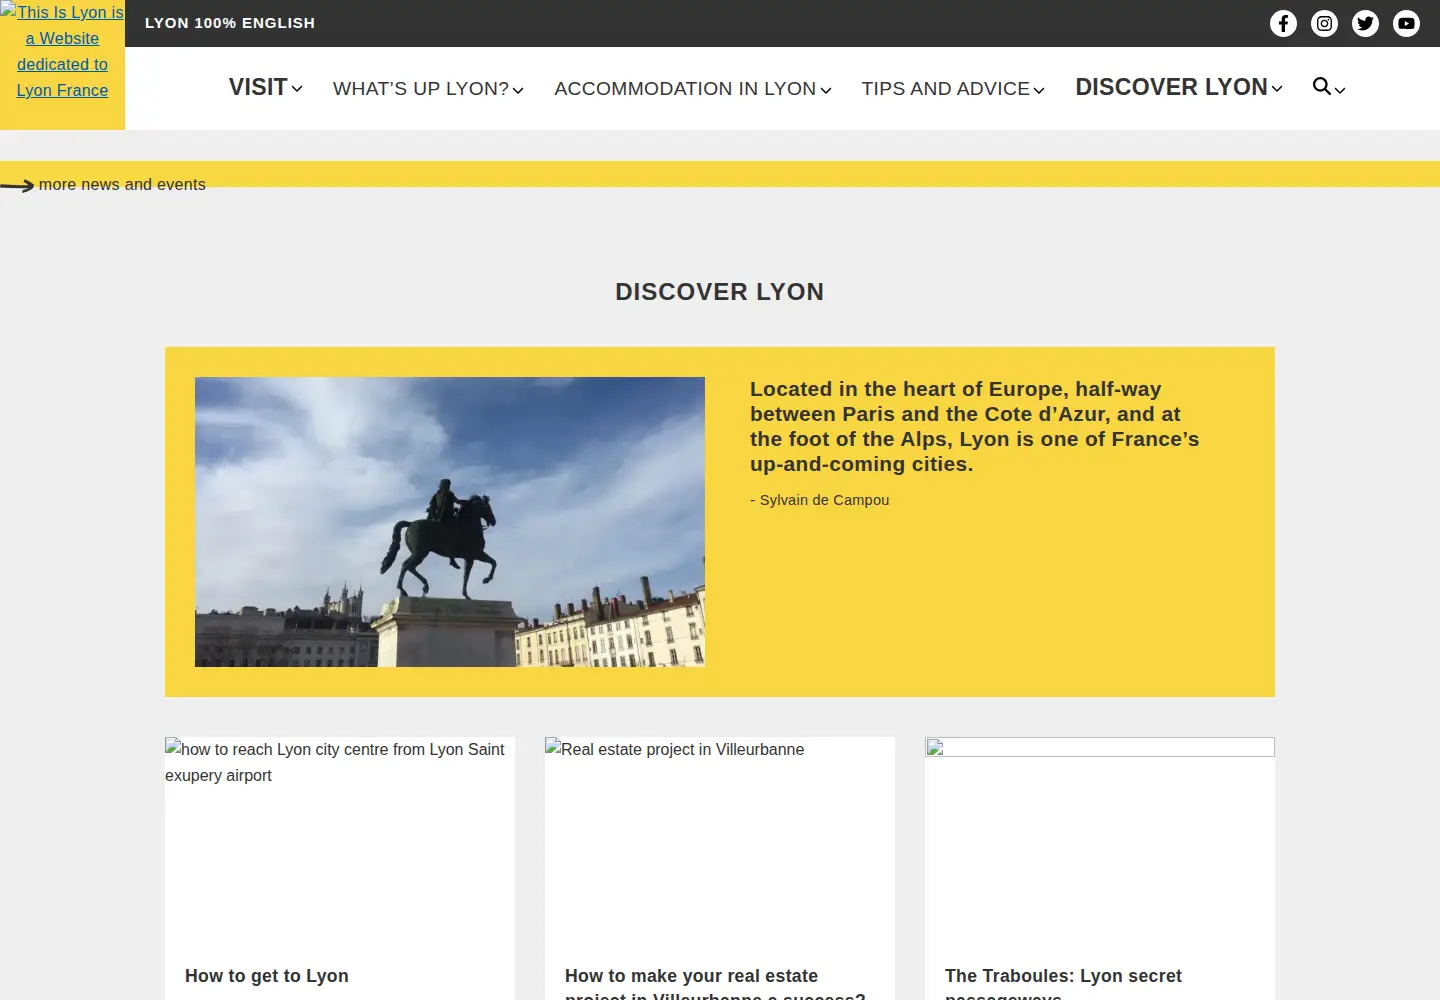This screenshot has height=1000, width=1440.
Task: Click the Discover Lyon page heading
Action: 720,292
